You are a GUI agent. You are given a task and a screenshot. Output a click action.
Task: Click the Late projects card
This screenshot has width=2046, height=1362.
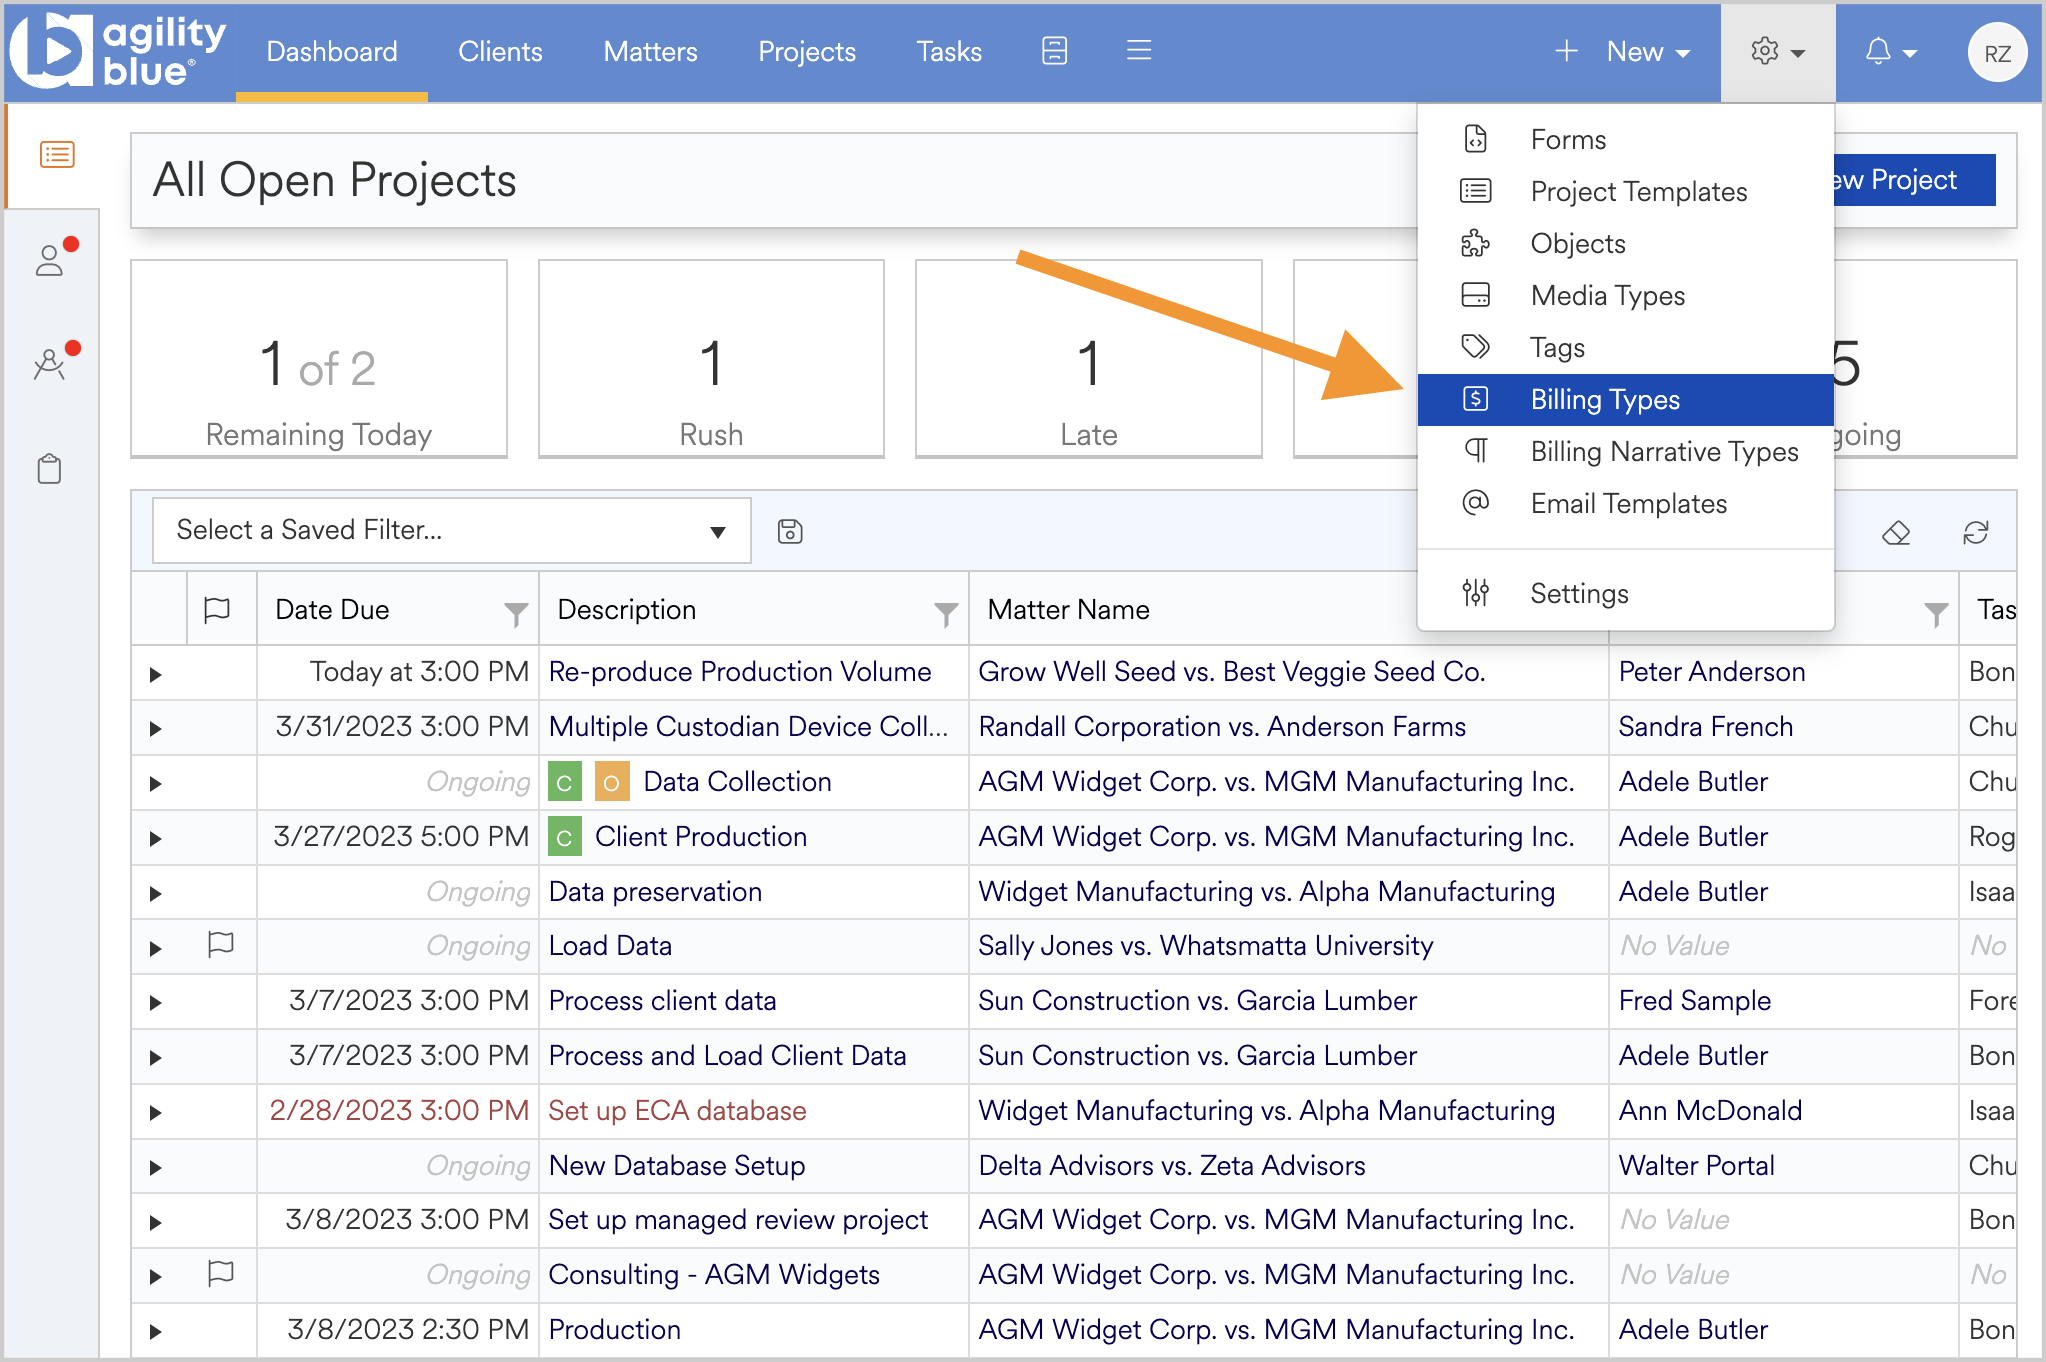(x=1088, y=358)
